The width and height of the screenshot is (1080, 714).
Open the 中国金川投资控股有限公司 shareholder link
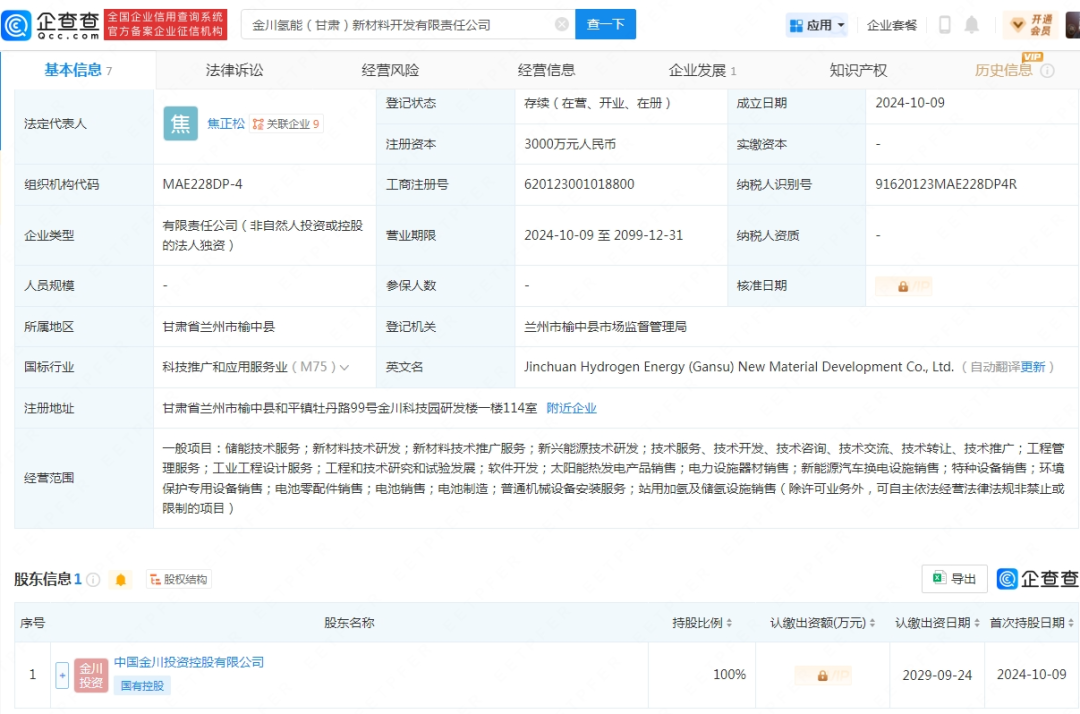point(189,662)
